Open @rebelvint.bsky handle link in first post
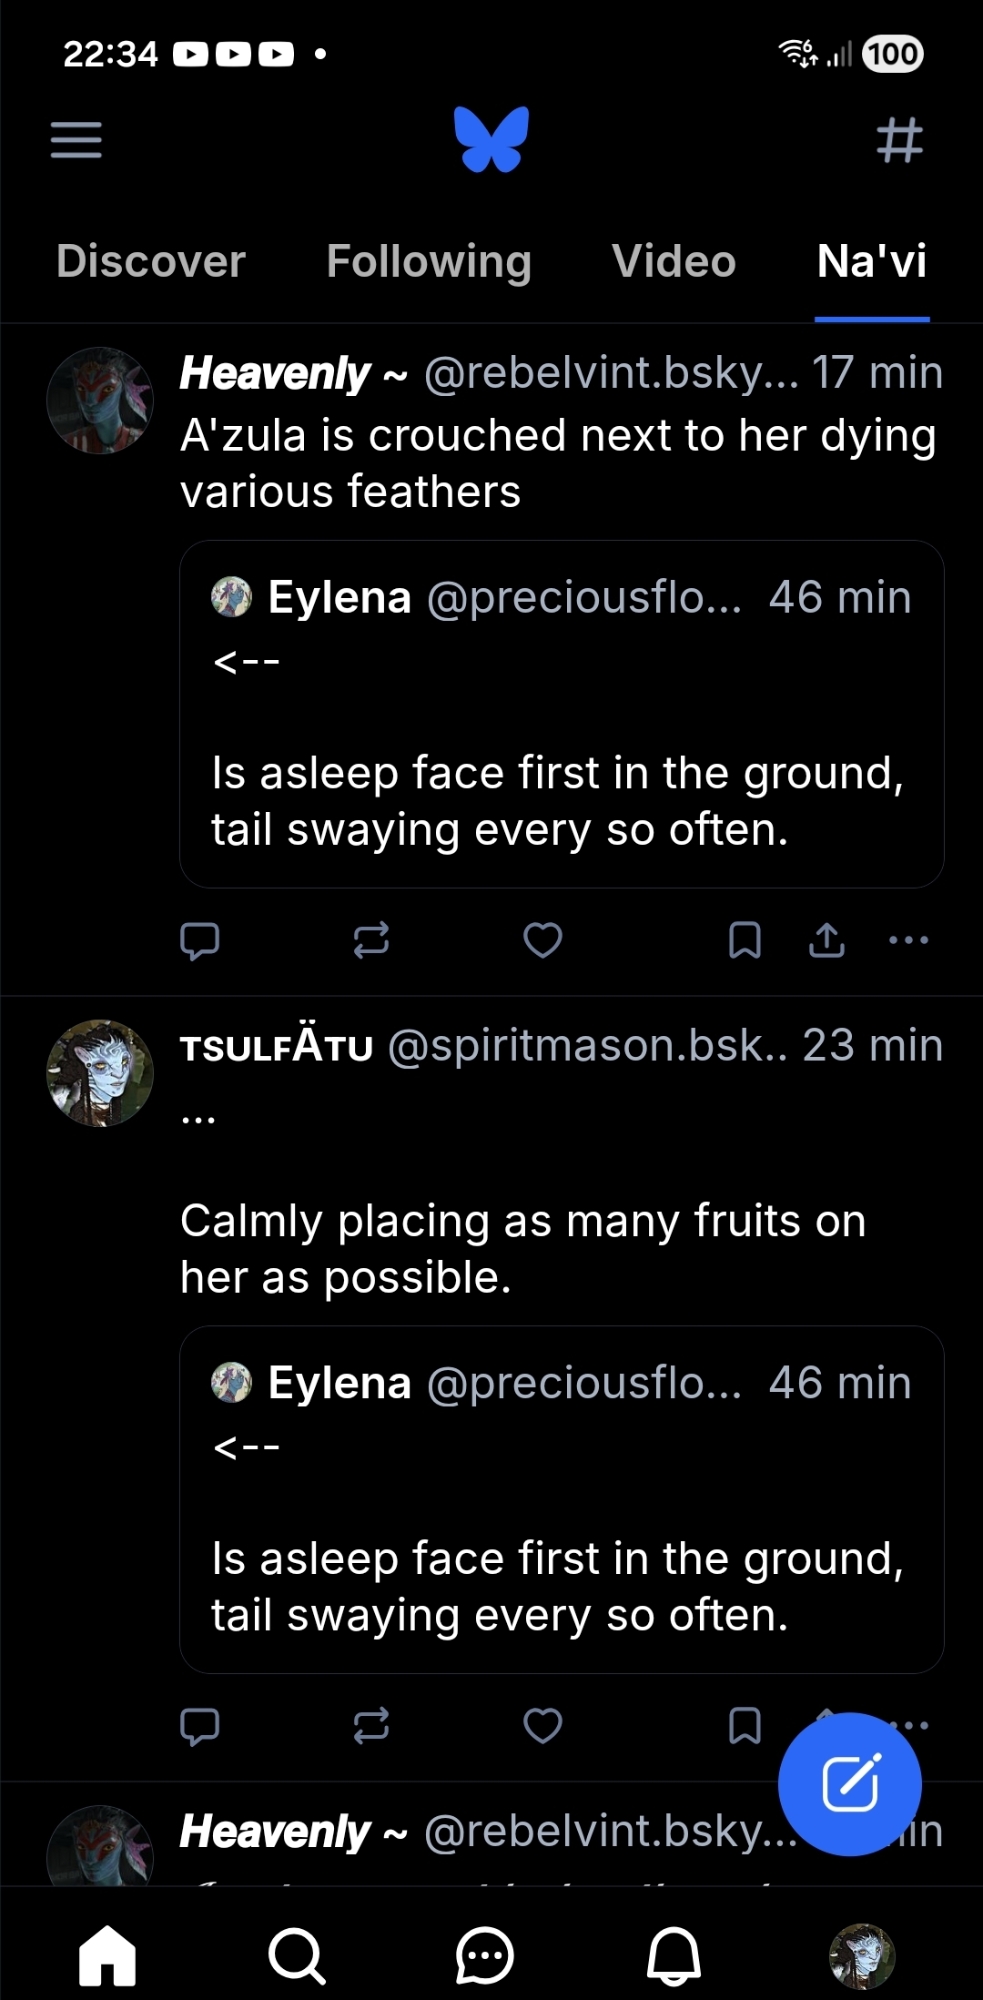 pyautogui.click(x=610, y=373)
